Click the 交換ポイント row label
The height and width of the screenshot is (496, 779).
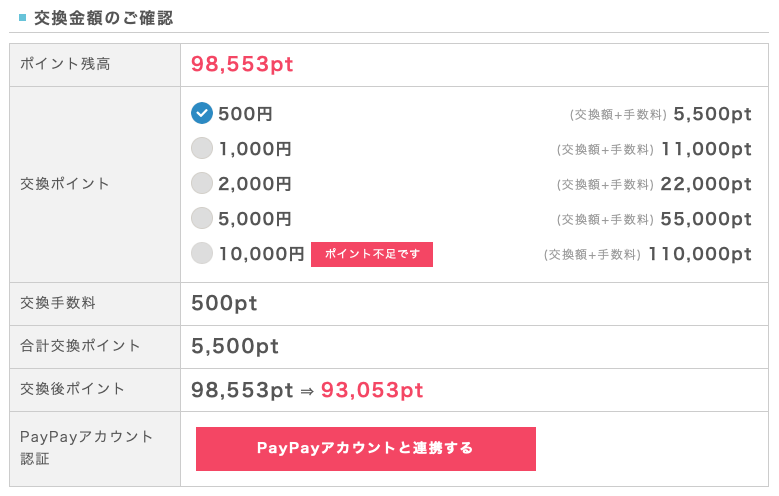coord(65,184)
